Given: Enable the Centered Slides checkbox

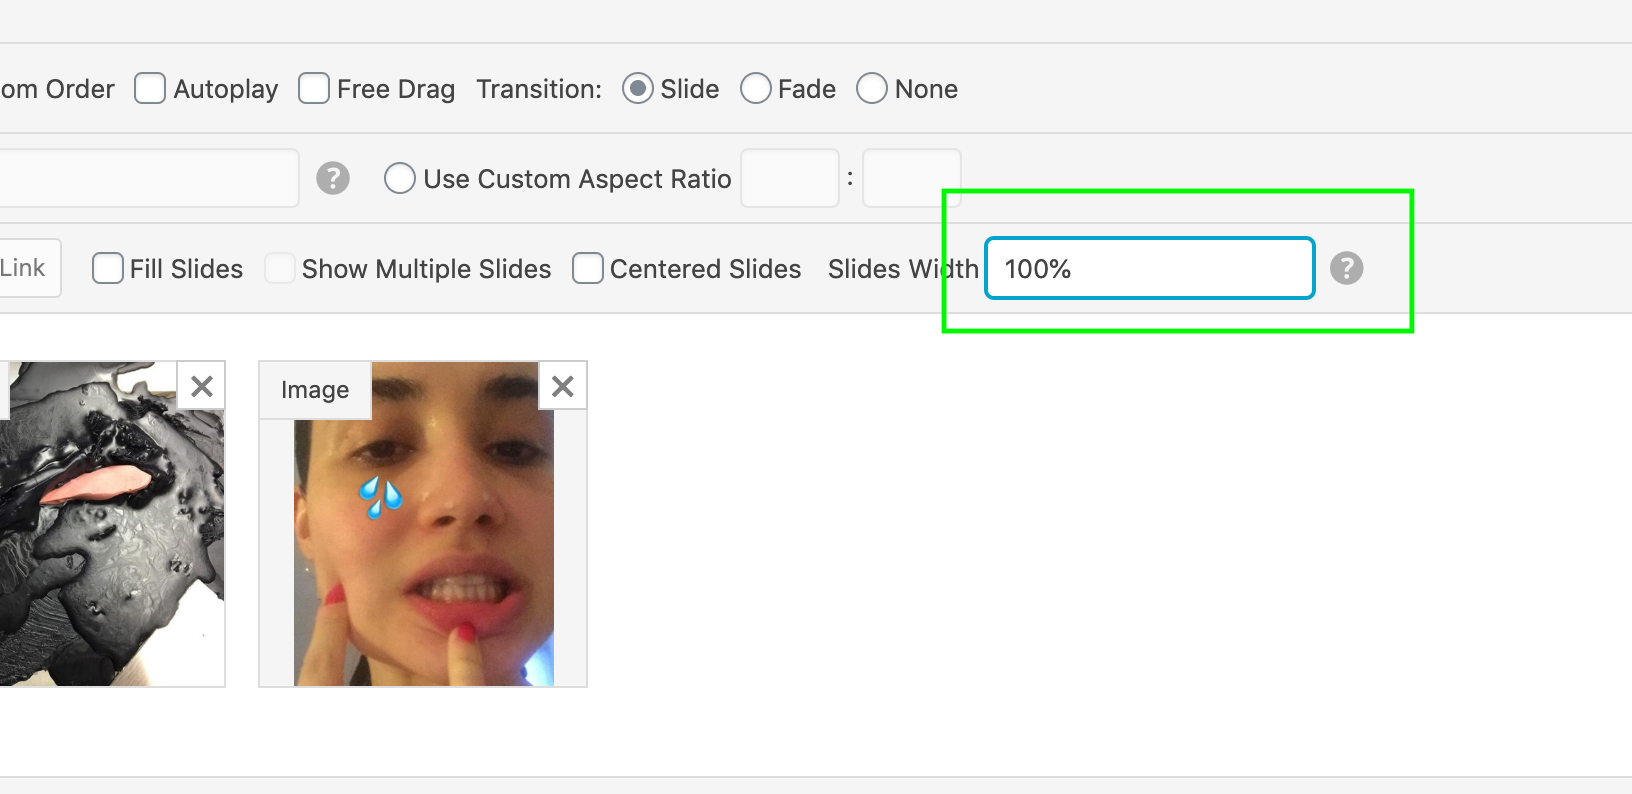Looking at the screenshot, I should pyautogui.click(x=588, y=269).
